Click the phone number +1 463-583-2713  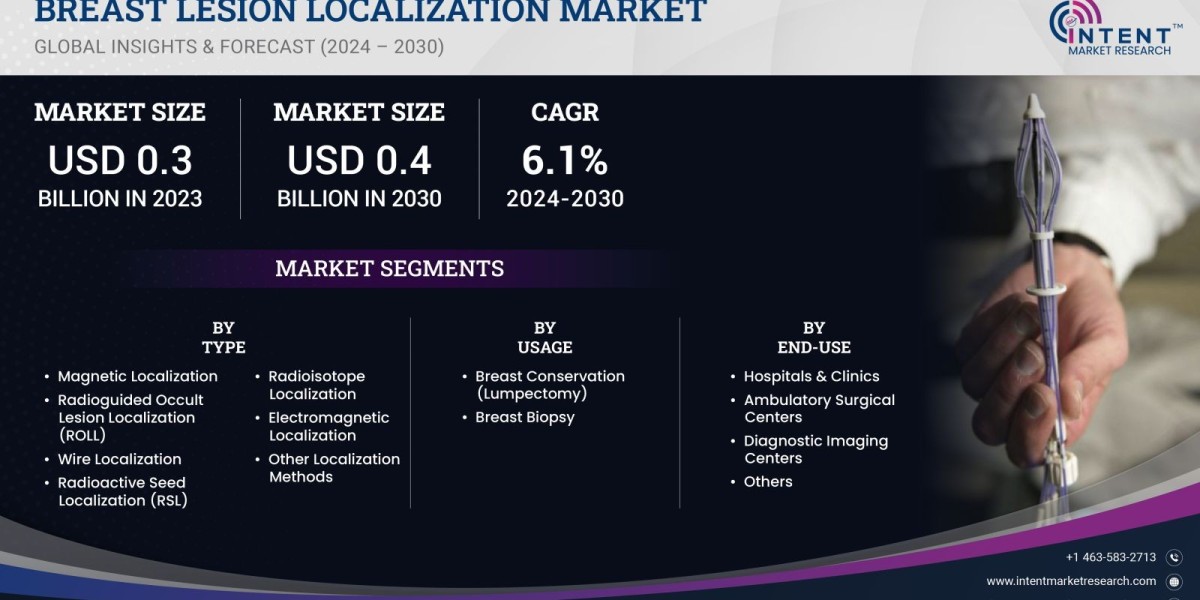1110,557
